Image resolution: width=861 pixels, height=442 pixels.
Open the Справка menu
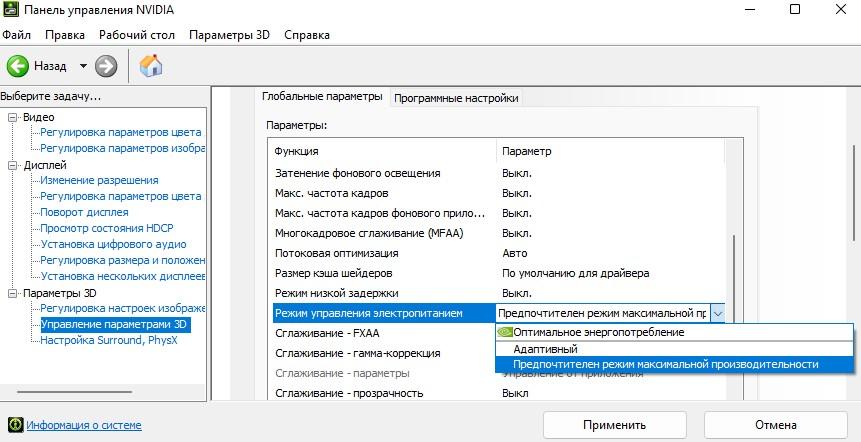pyautogui.click(x=307, y=35)
